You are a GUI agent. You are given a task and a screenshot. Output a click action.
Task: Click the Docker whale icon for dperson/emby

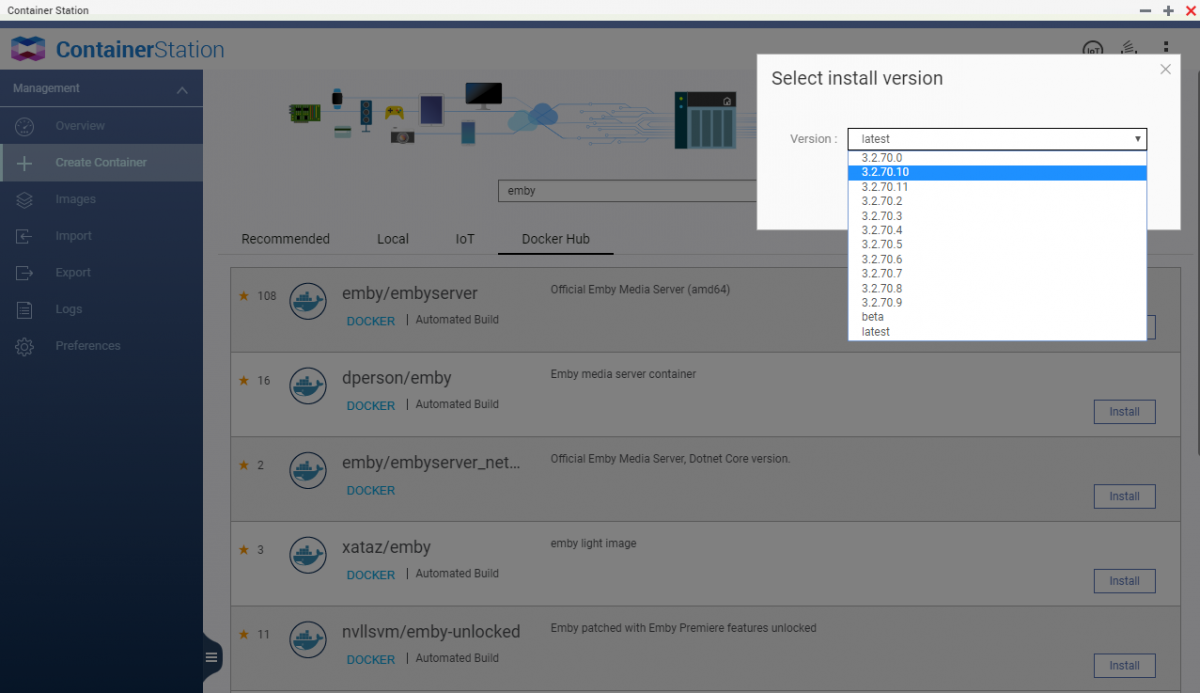pos(308,387)
